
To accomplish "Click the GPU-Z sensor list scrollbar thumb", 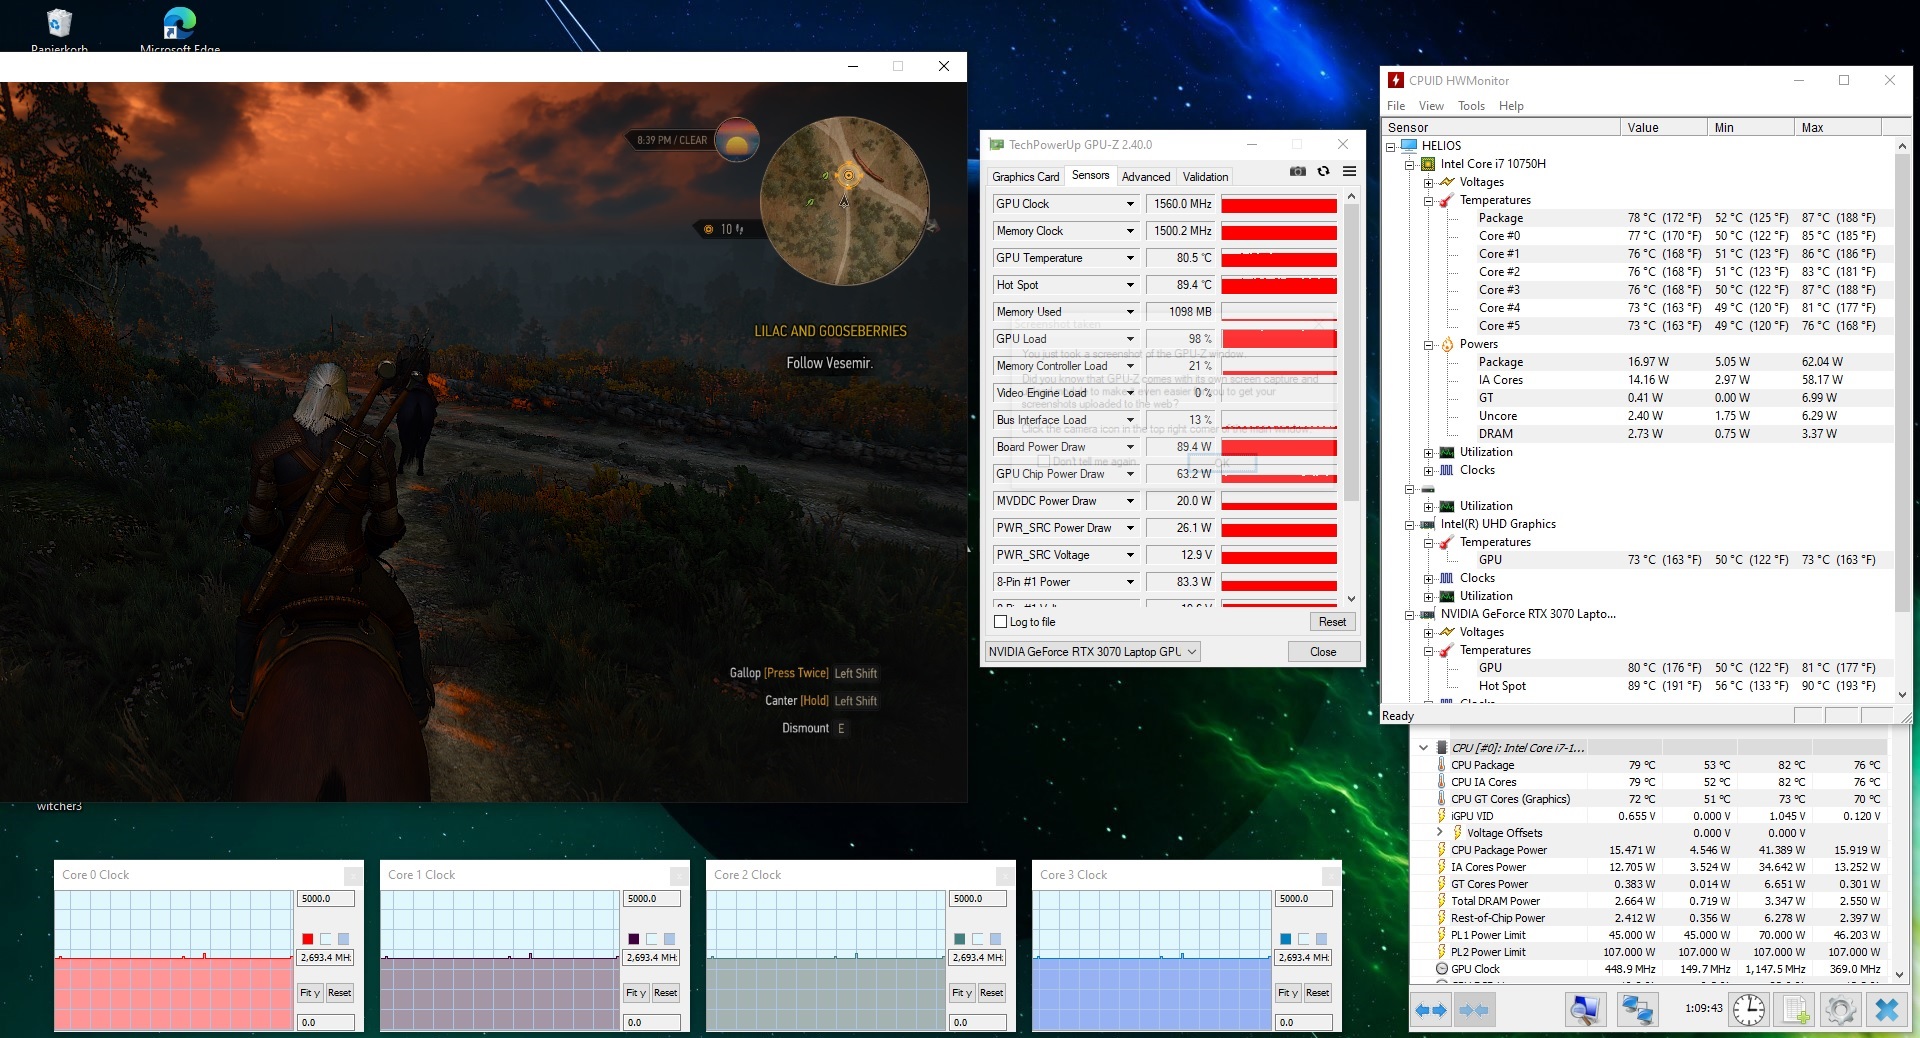I will pyautogui.click(x=1351, y=352).
